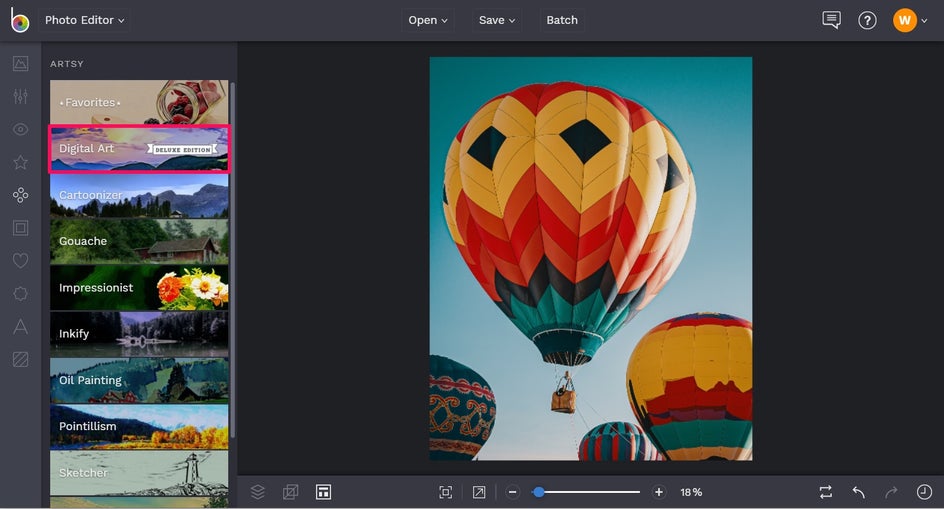This screenshot has height=509, width=944.
Task: Click the Batch button
Action: click(x=562, y=20)
